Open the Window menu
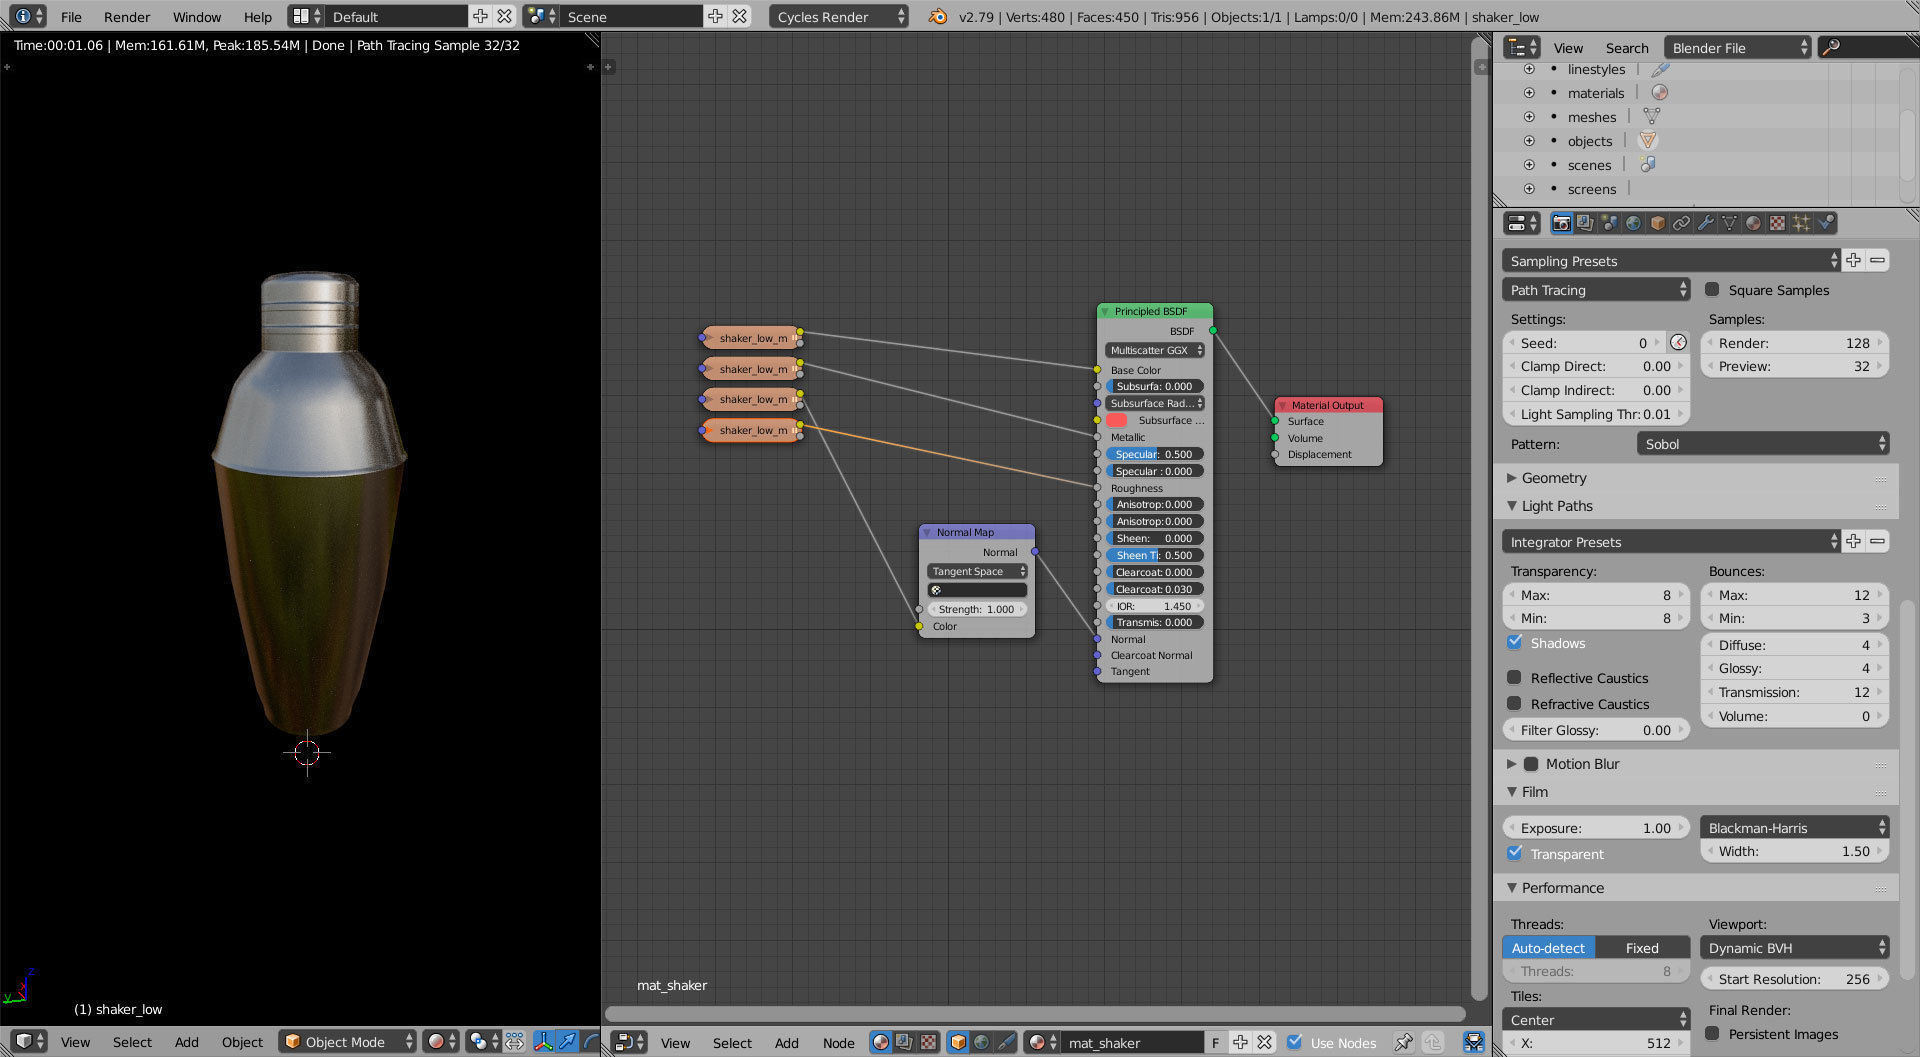1920x1057 pixels. click(197, 17)
